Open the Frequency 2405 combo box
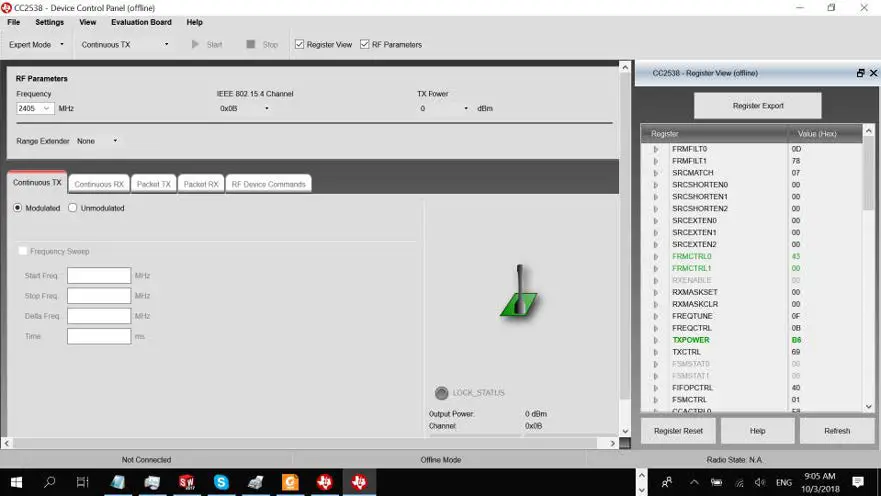The width and height of the screenshot is (881, 496). coord(35,108)
